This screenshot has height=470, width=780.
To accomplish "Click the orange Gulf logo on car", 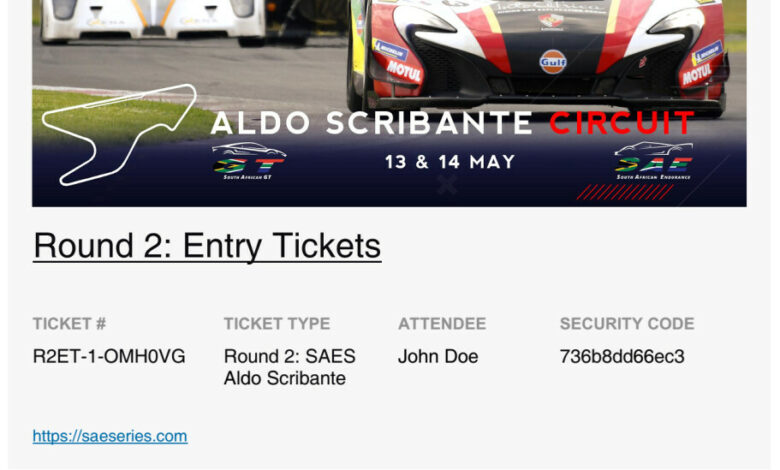I will (x=552, y=61).
